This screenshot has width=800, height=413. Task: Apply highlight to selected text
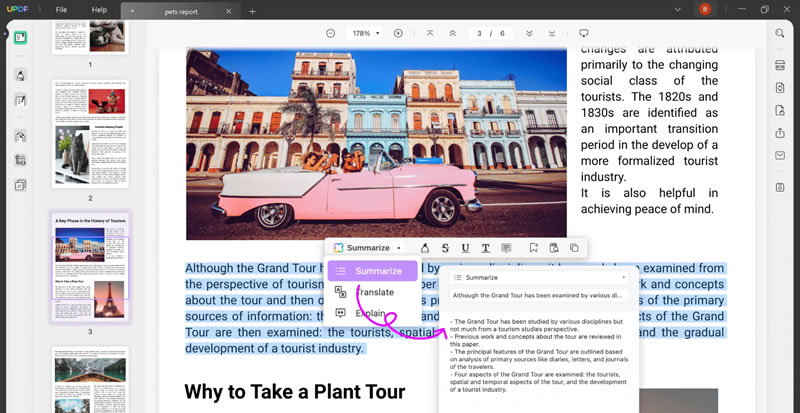click(x=424, y=248)
